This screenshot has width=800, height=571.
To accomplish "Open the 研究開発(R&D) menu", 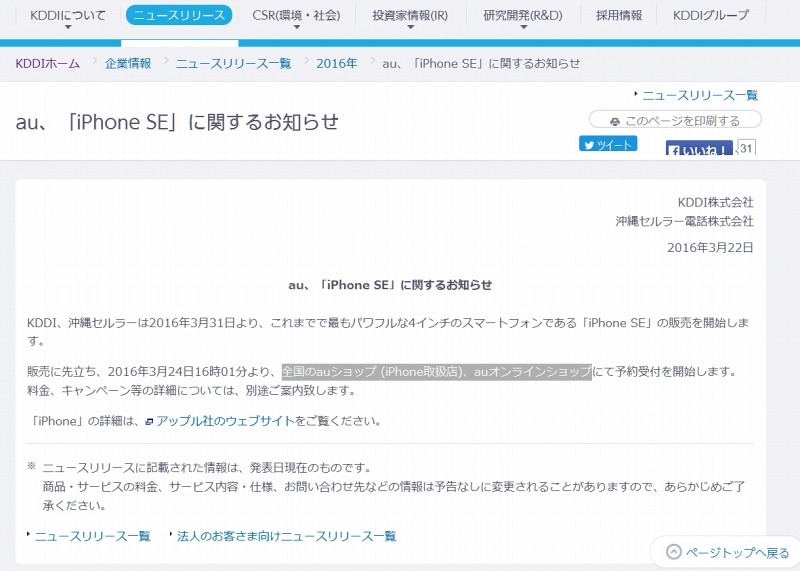I will (x=523, y=15).
